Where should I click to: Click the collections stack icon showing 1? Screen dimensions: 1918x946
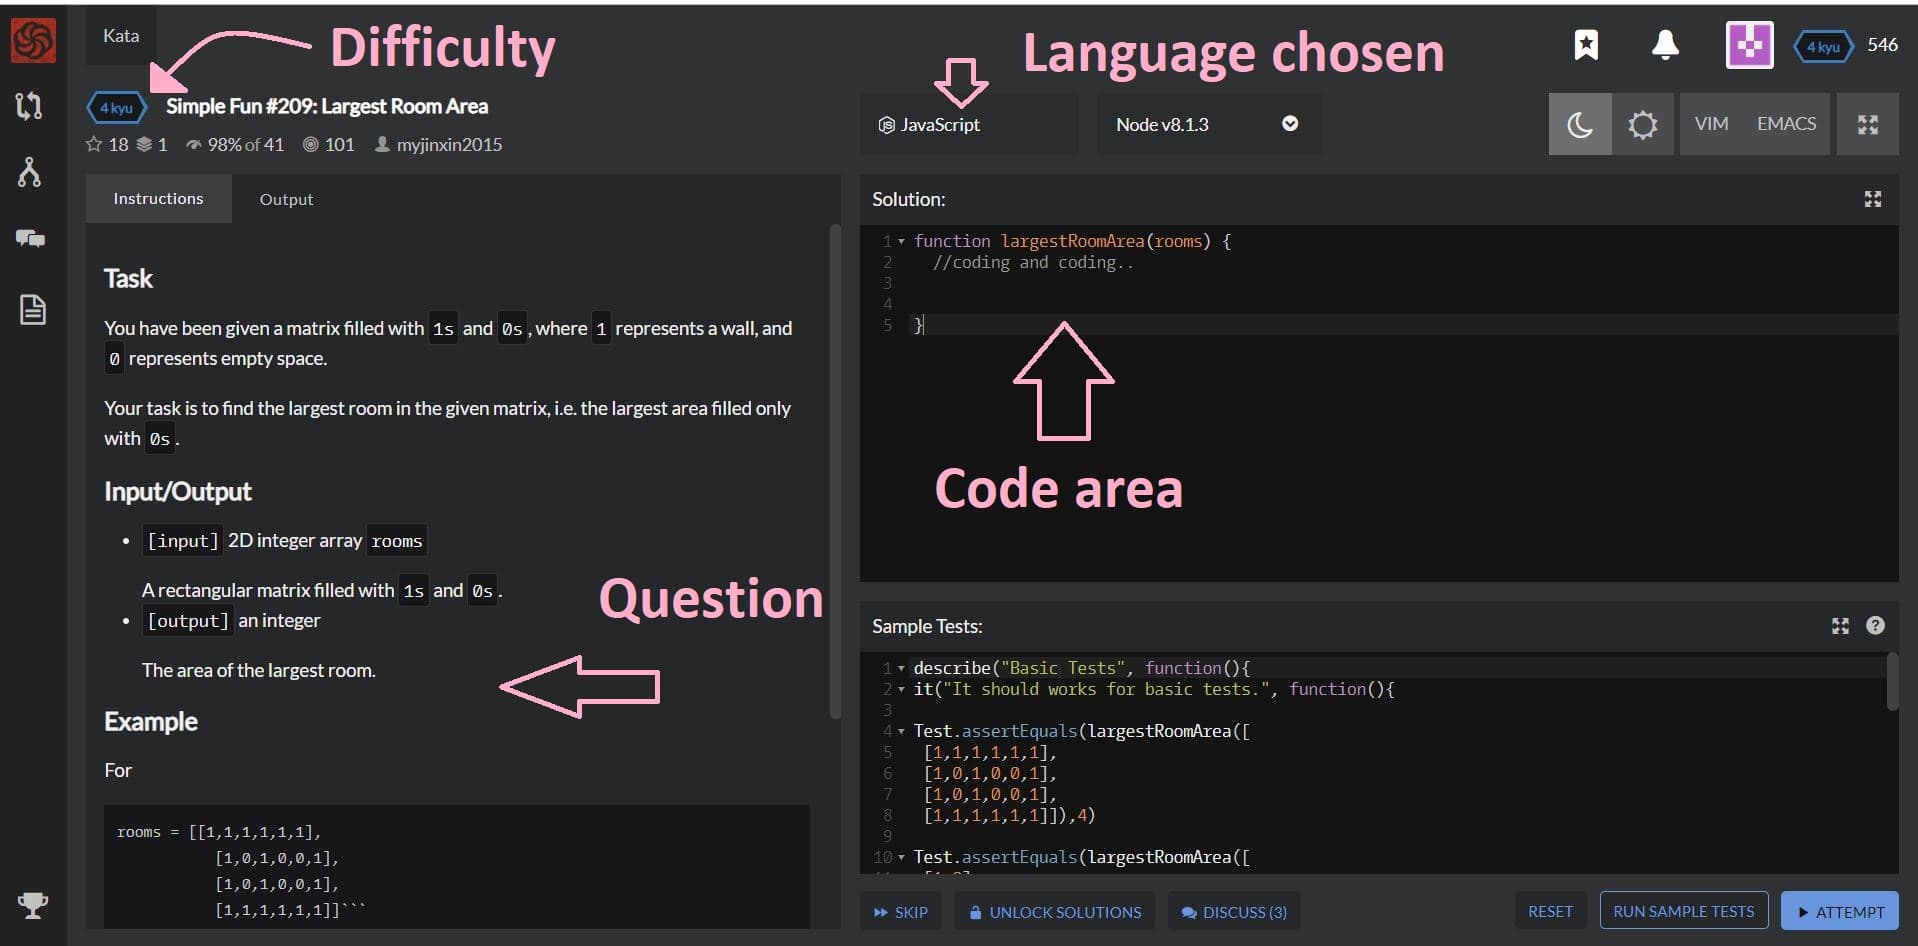[144, 144]
